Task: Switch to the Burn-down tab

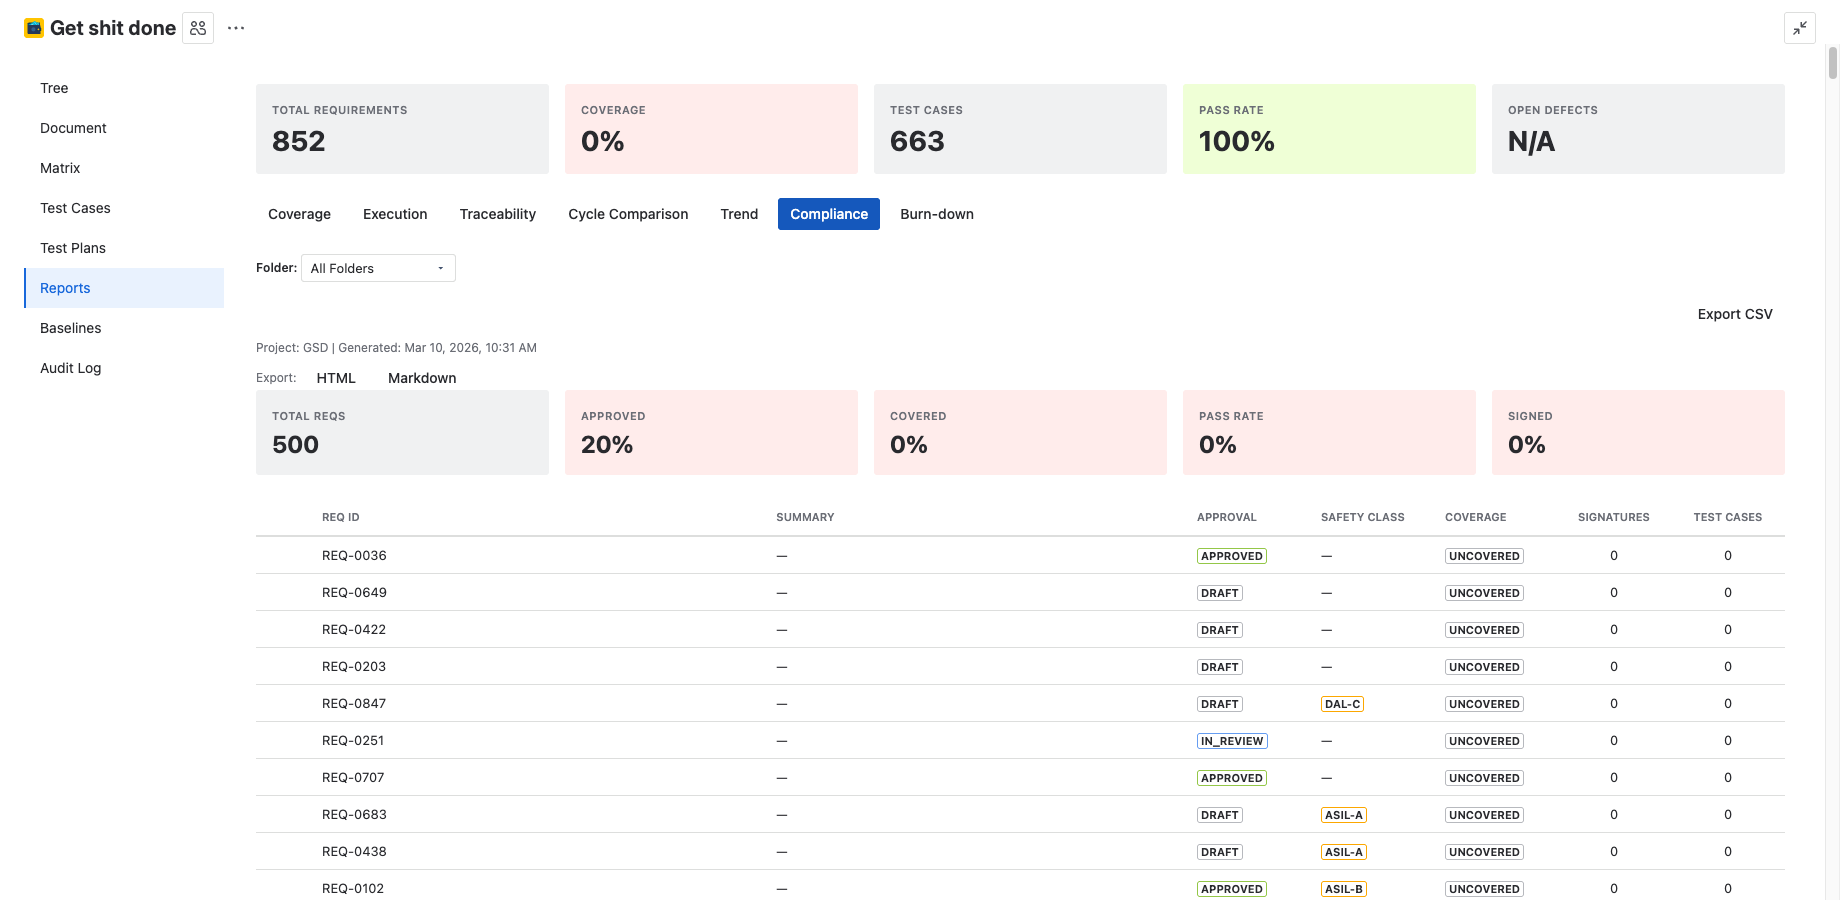Action: [x=936, y=213]
